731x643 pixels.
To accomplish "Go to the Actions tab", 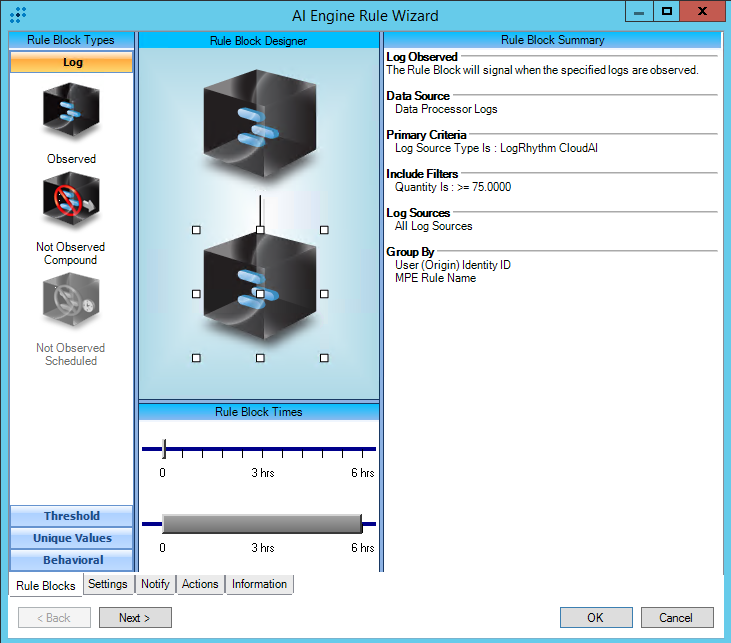I will pos(200,584).
